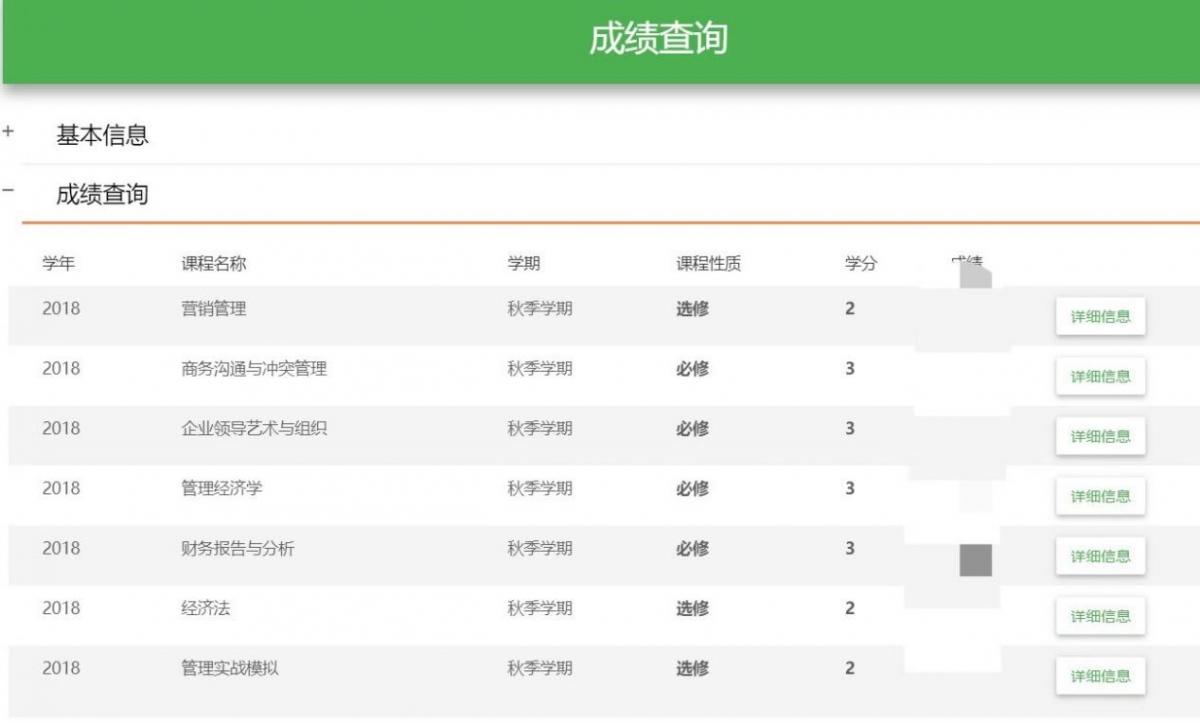Click the 学年 column header
The height and width of the screenshot is (723, 1200).
tap(58, 264)
